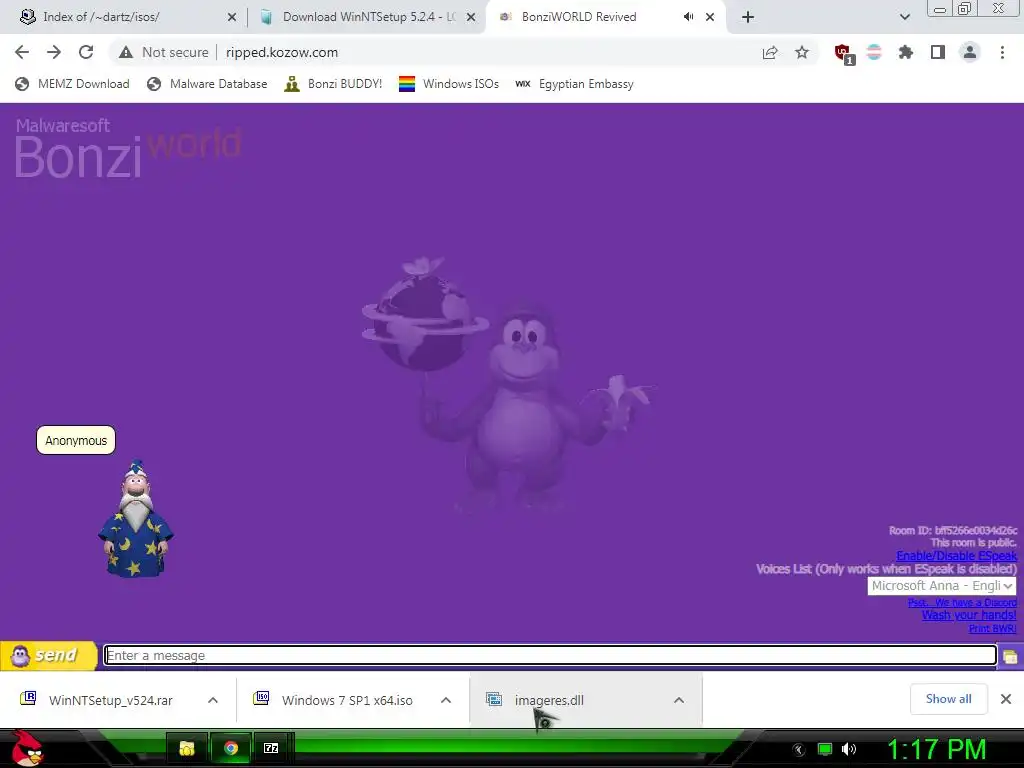Go back with the browser back arrow
This screenshot has width=1024, height=768.
22,52
